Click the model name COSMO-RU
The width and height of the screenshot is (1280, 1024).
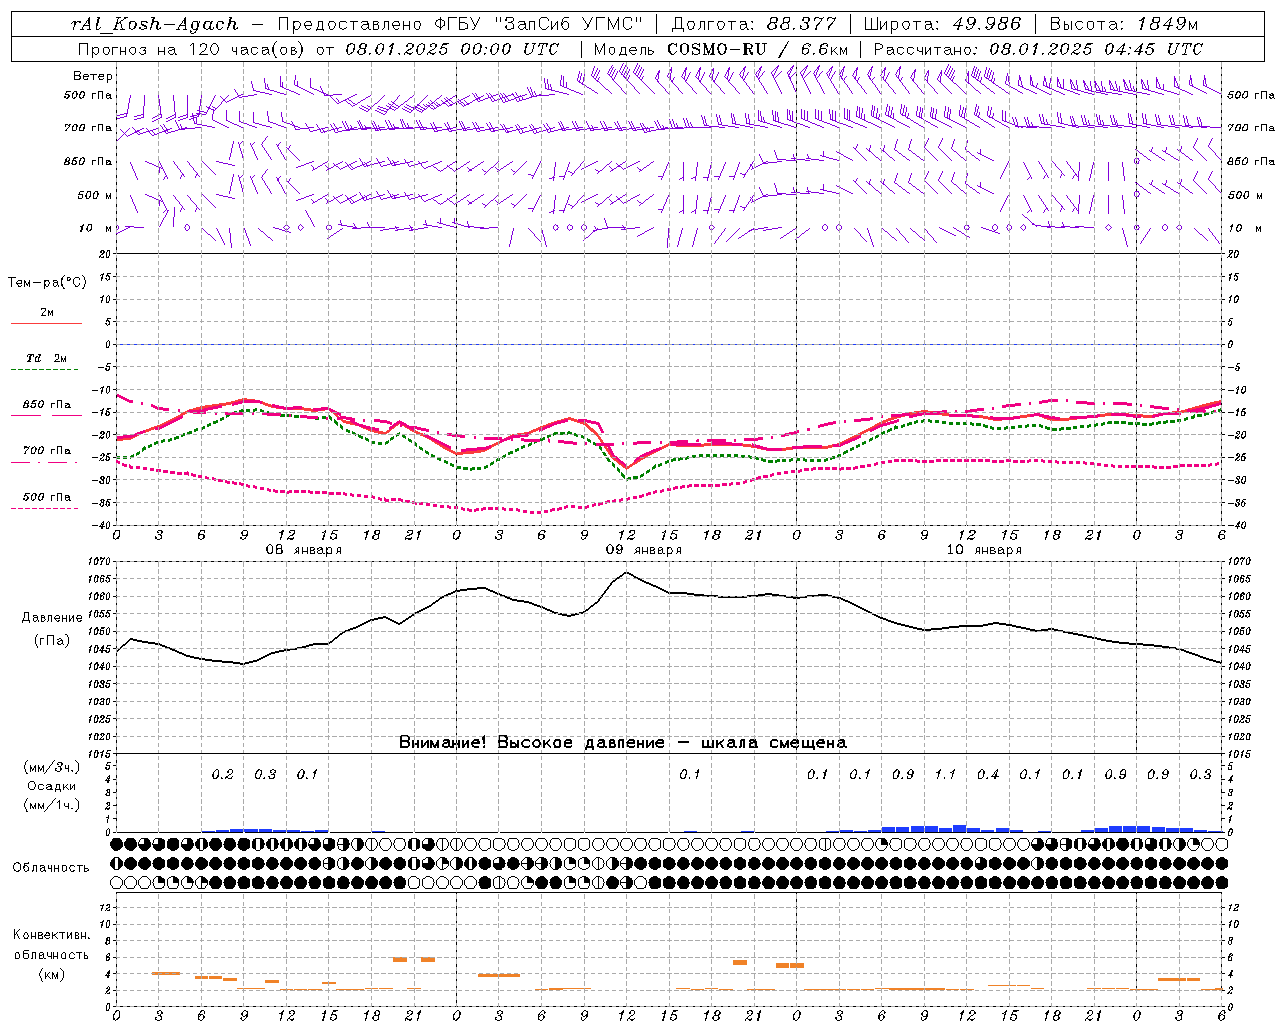pos(715,49)
